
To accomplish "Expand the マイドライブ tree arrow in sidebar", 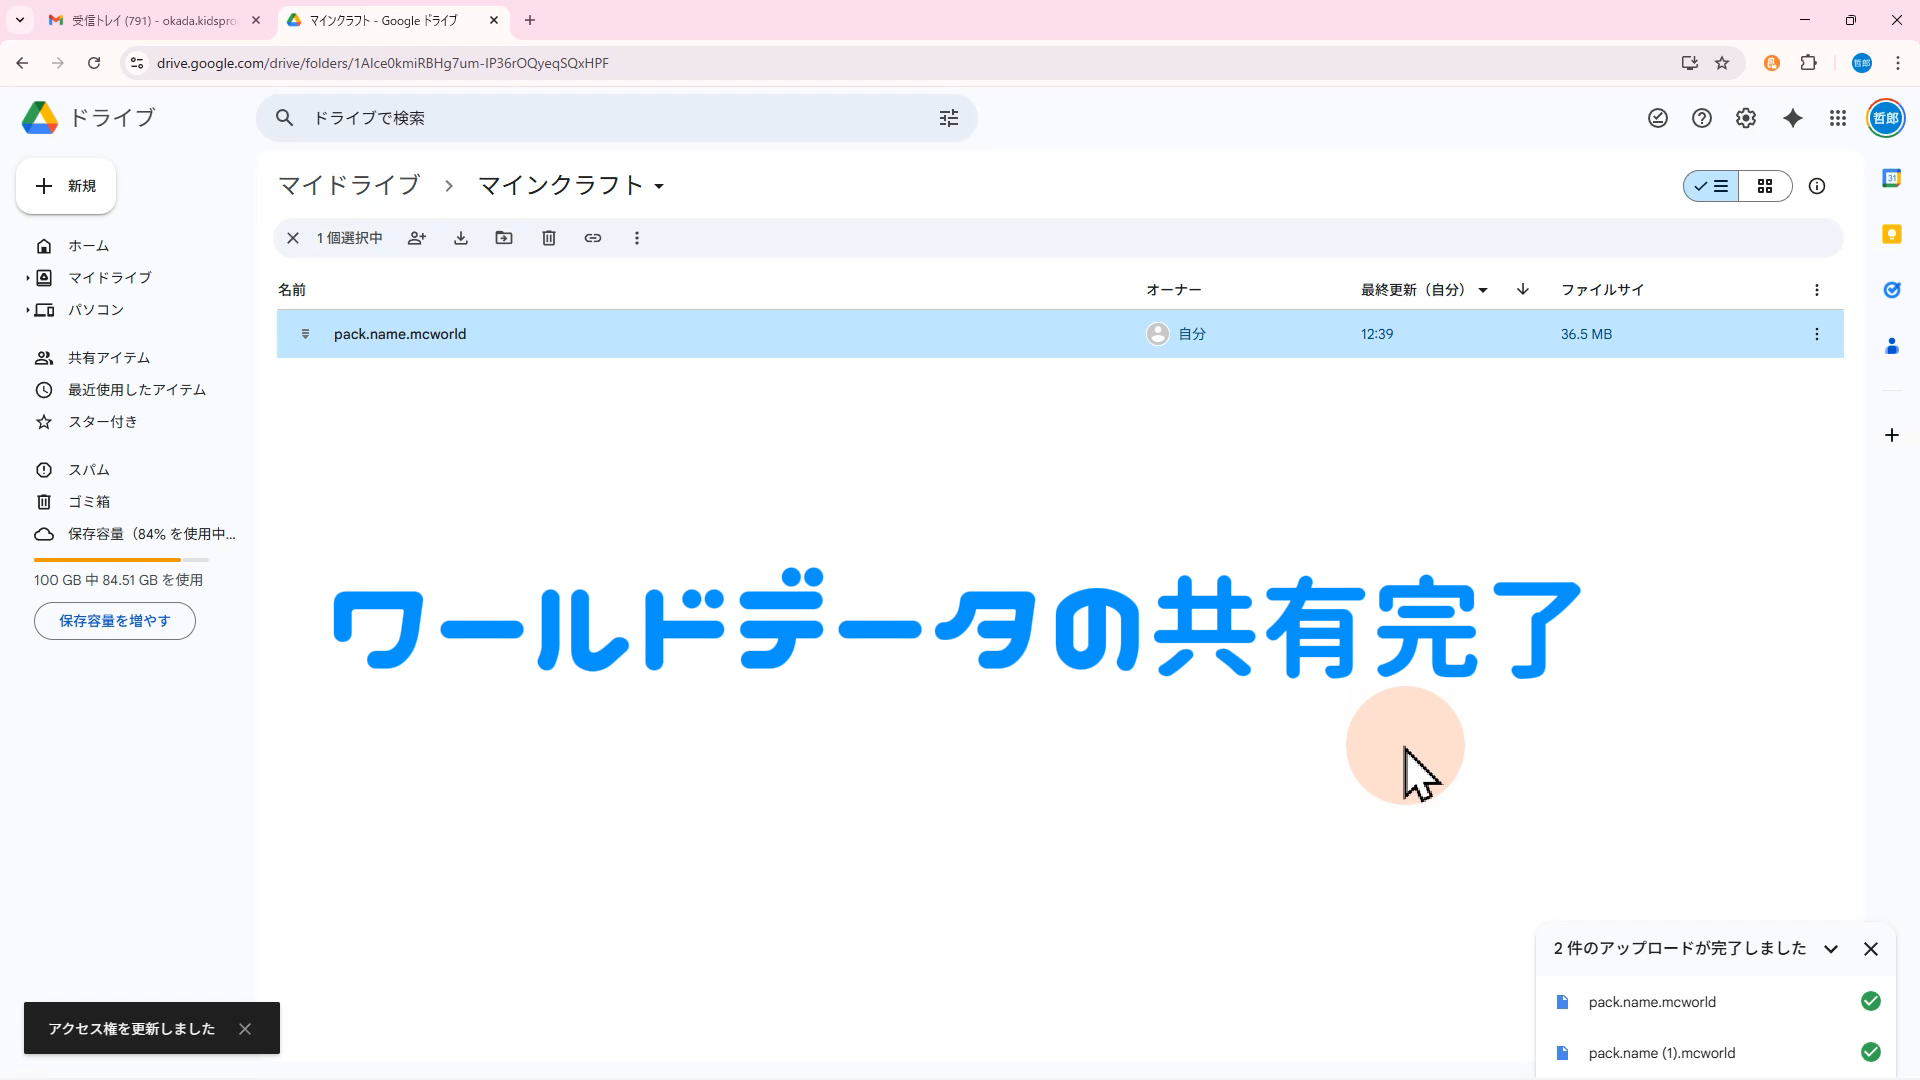I will click(27, 278).
